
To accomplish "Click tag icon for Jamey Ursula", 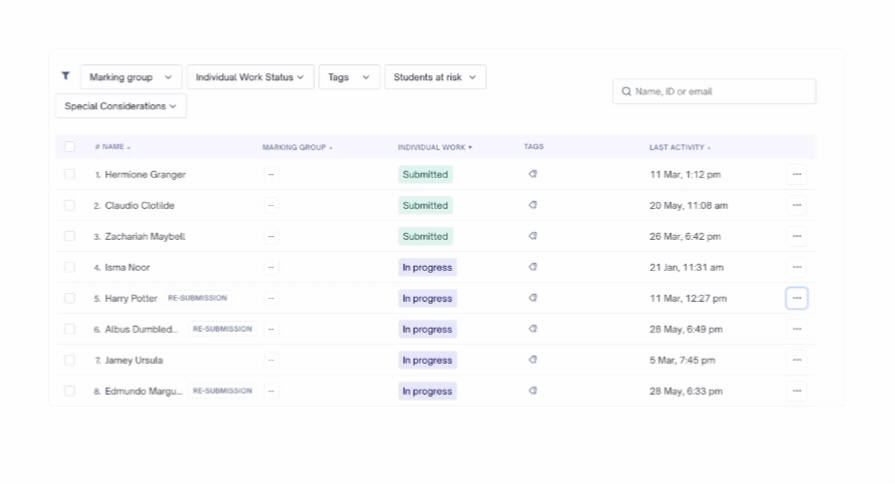I will (x=533, y=360).
